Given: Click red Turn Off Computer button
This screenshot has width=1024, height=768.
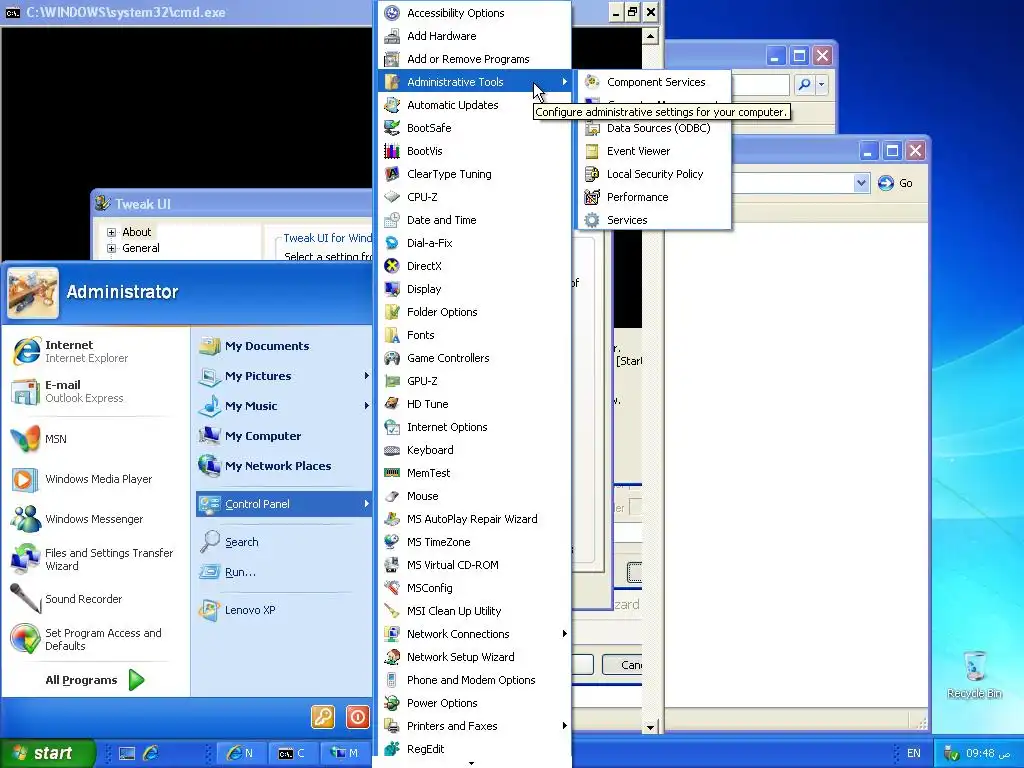Looking at the screenshot, I should (x=358, y=717).
